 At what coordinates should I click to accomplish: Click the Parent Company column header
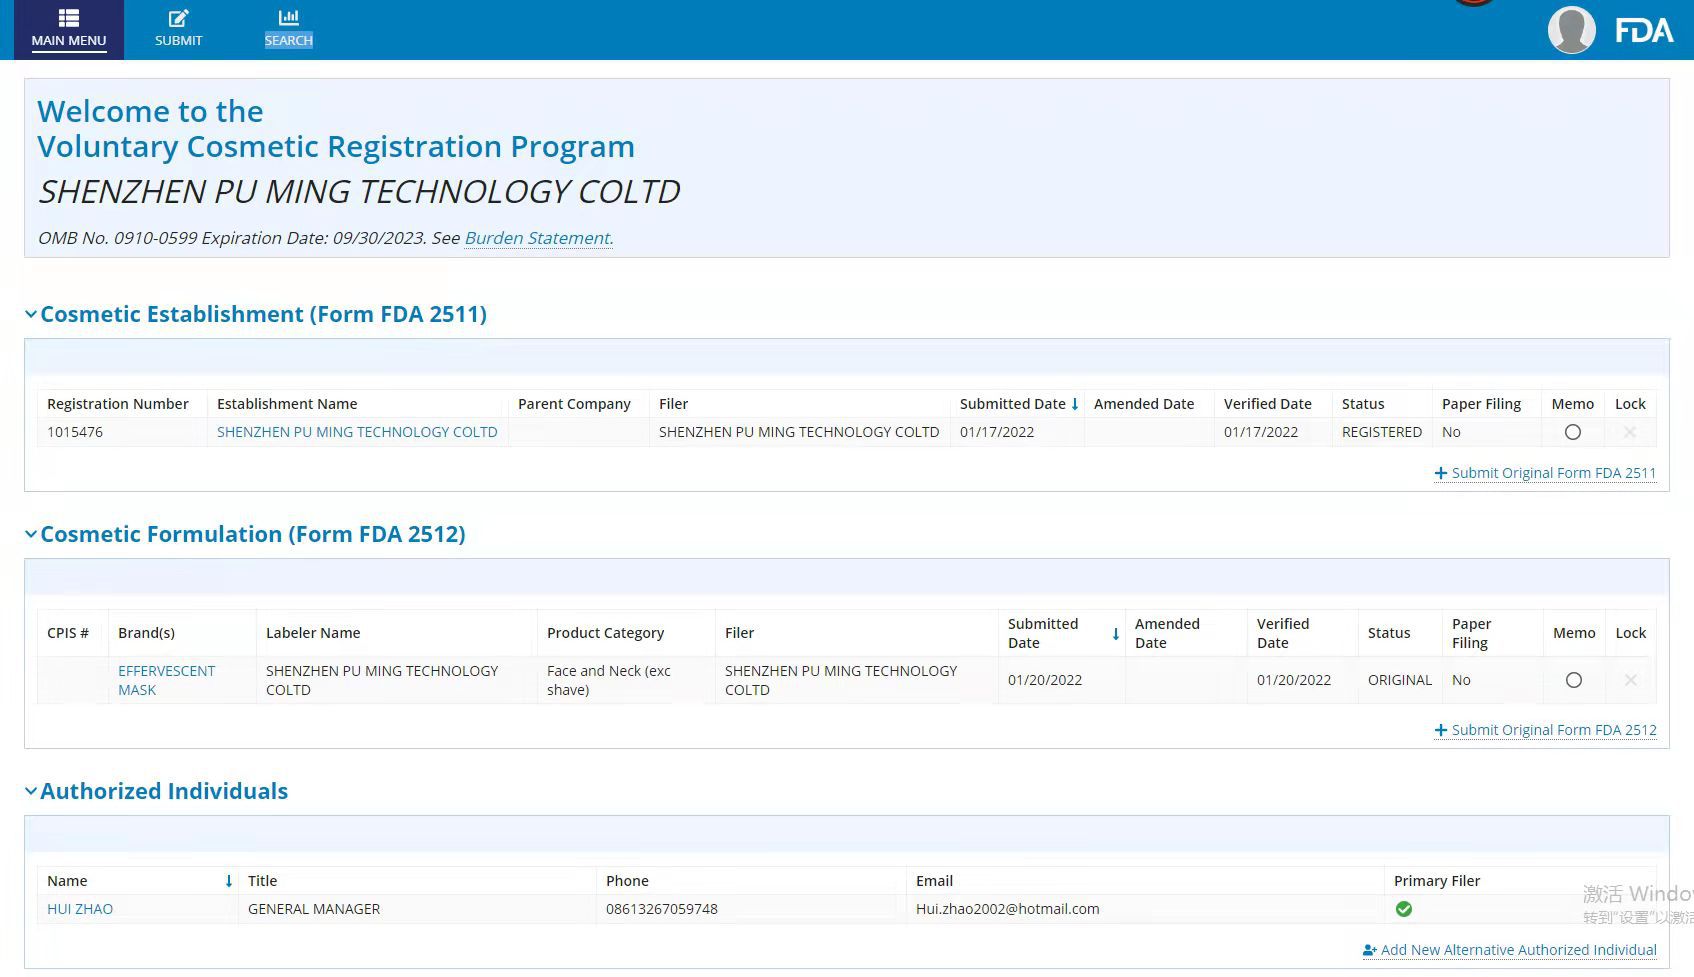[574, 404]
